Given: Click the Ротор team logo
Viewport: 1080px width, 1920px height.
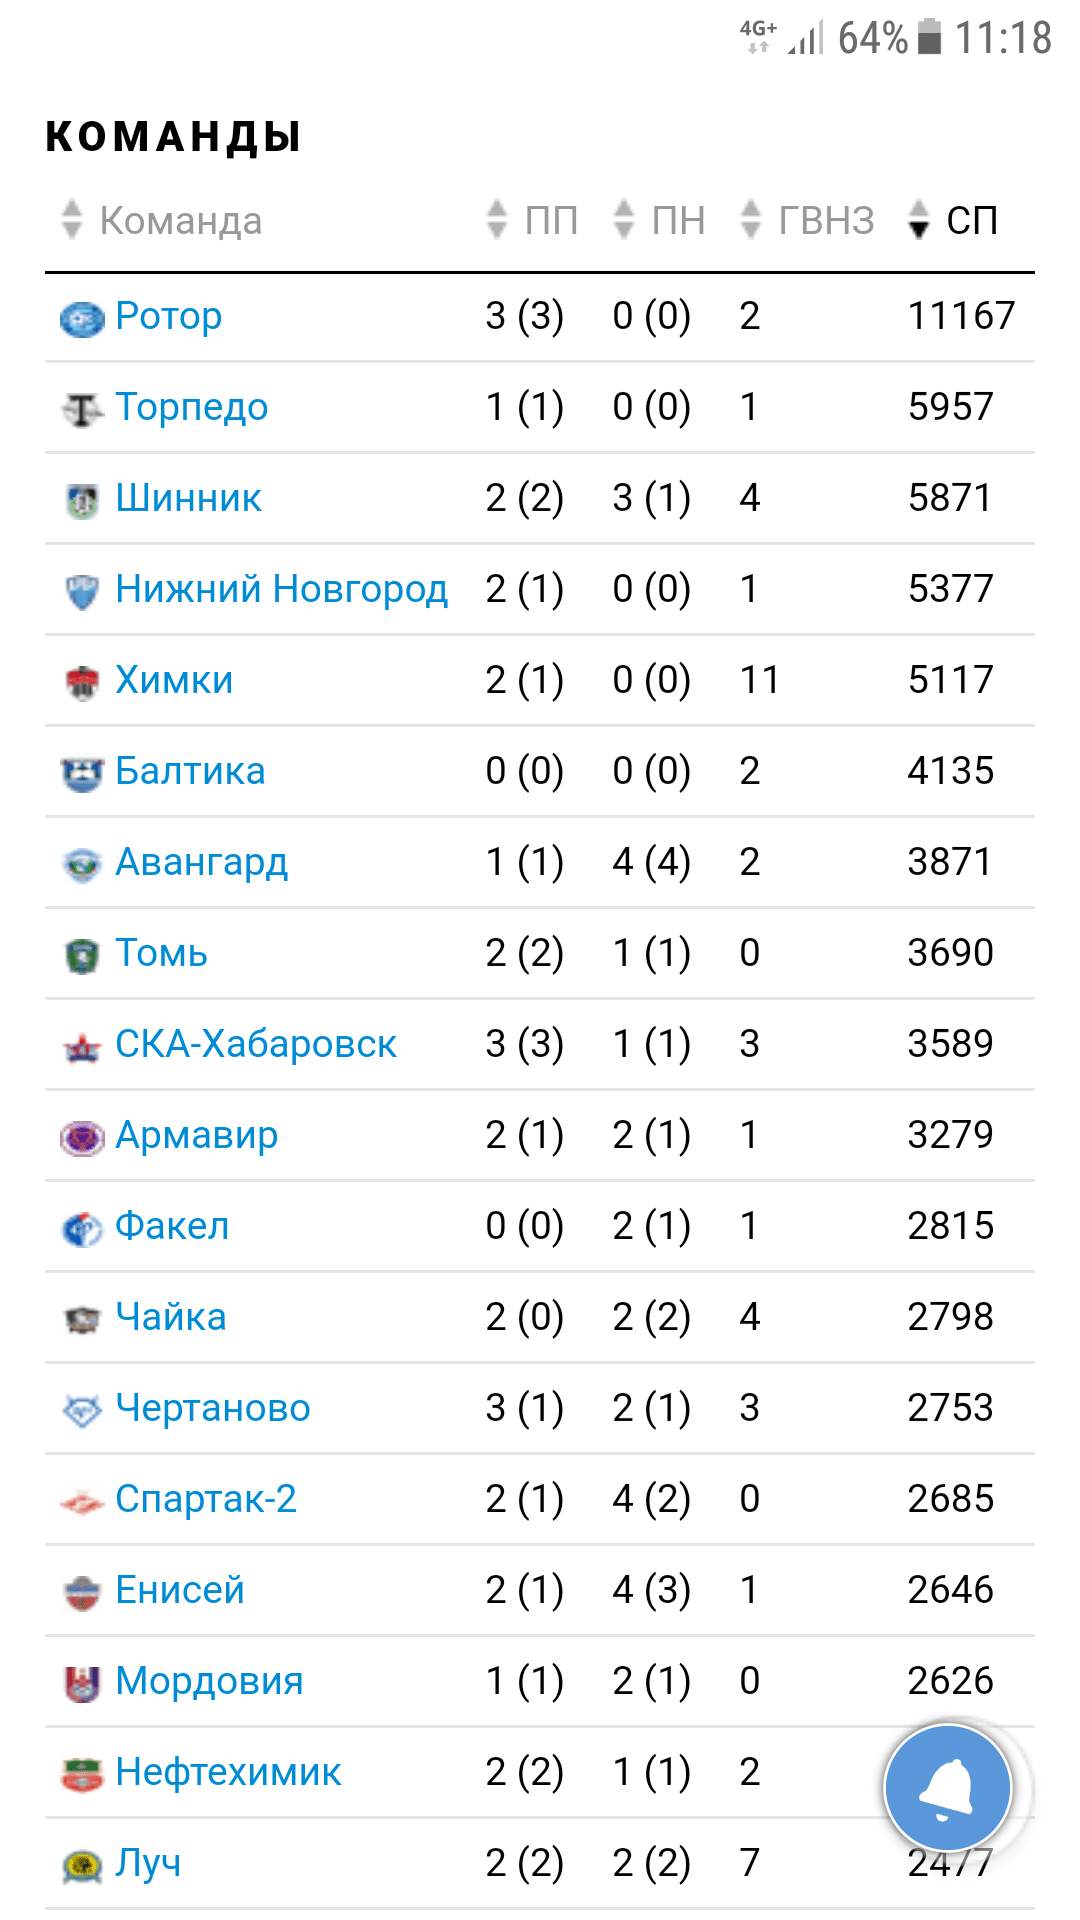Looking at the screenshot, I should coord(82,318).
